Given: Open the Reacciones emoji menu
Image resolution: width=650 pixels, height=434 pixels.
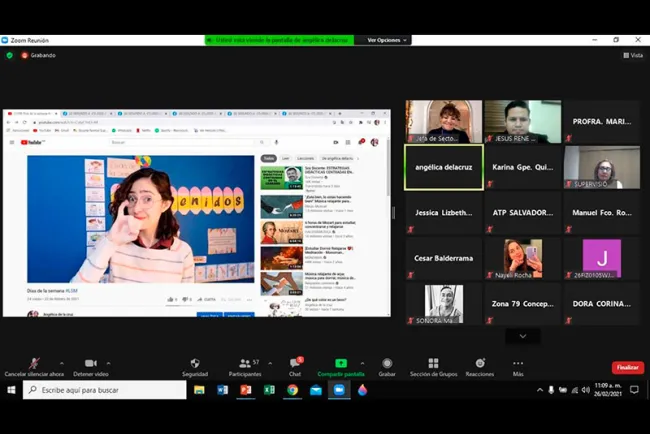Looking at the screenshot, I should click(480, 364).
